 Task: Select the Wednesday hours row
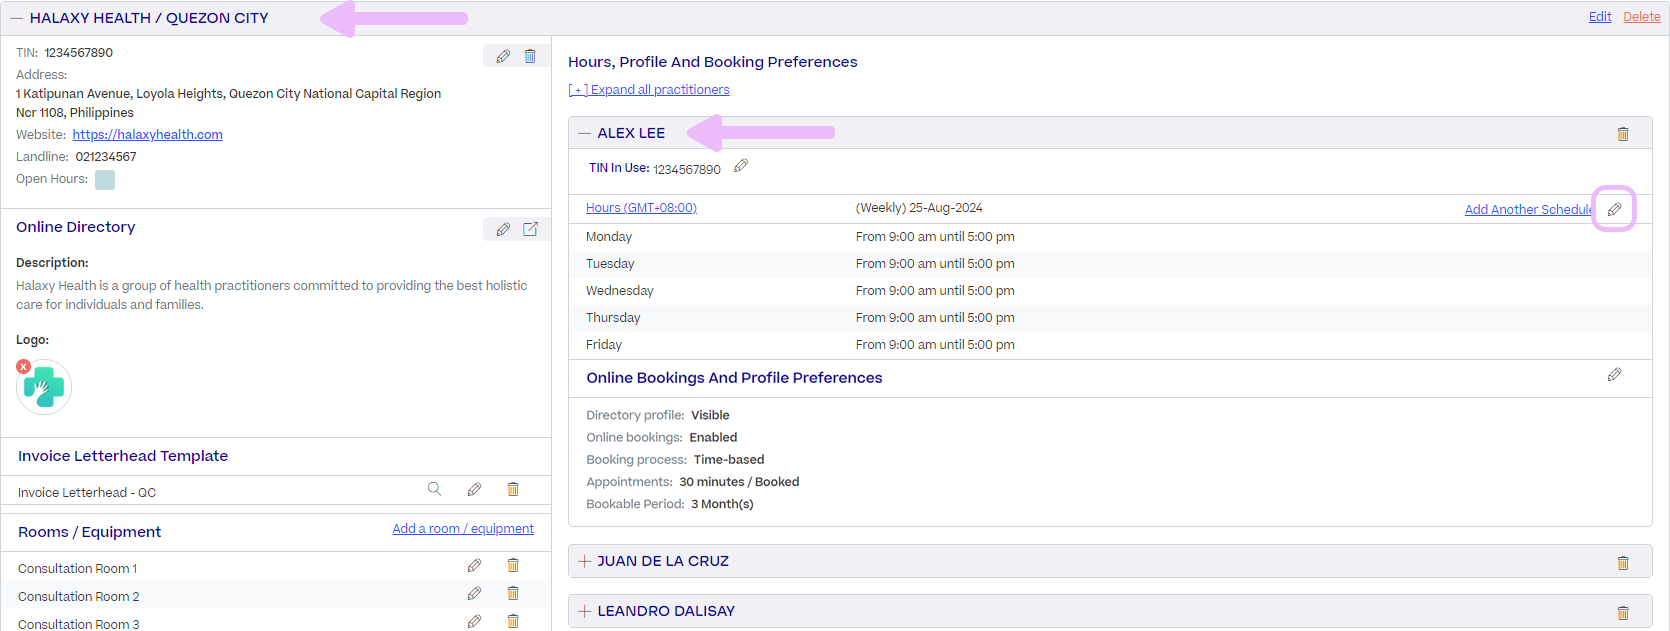(x=1110, y=291)
